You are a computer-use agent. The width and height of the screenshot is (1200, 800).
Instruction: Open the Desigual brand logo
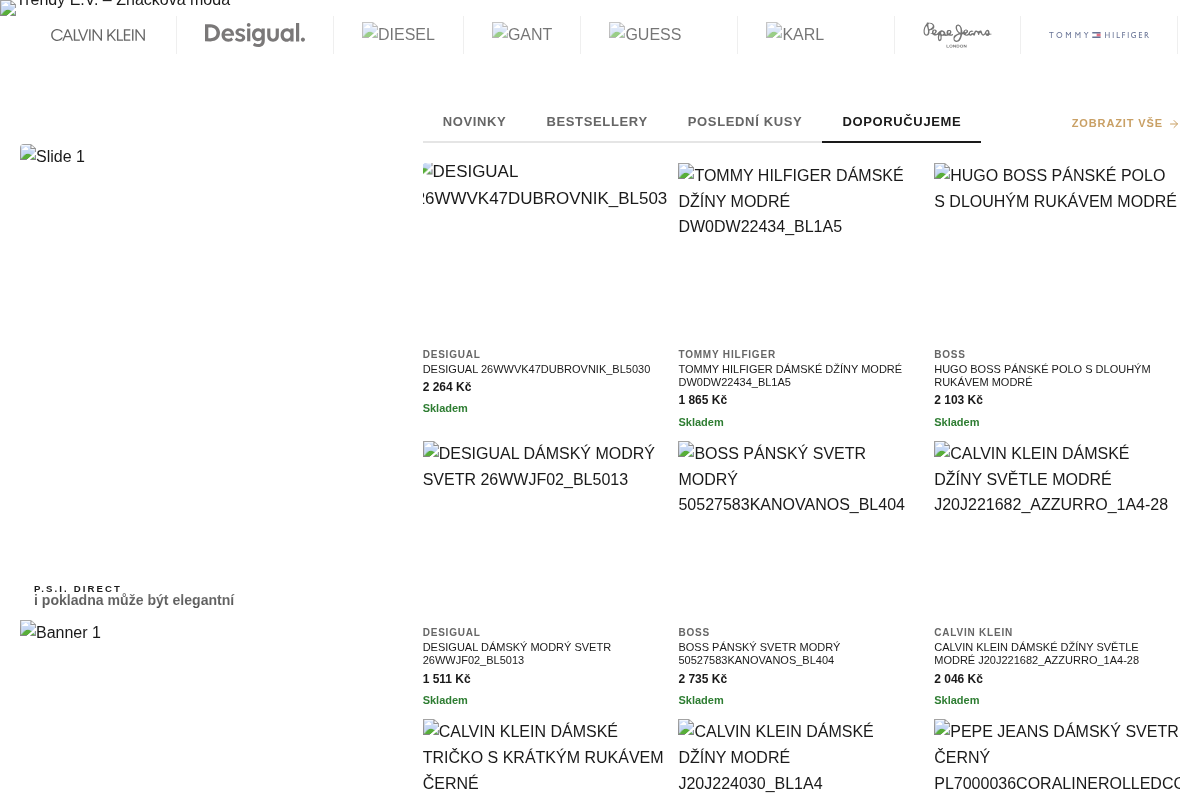(x=255, y=35)
